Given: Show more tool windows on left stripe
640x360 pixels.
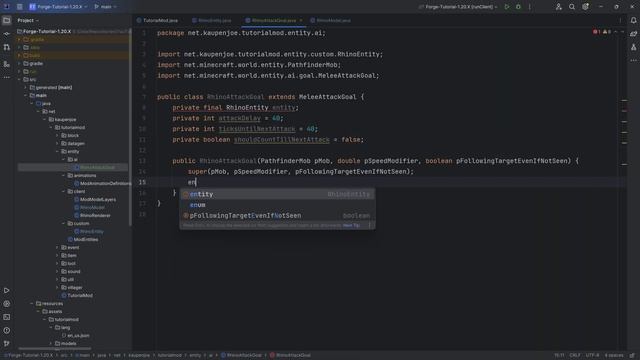Looking at the screenshot, I should pos(7,77).
